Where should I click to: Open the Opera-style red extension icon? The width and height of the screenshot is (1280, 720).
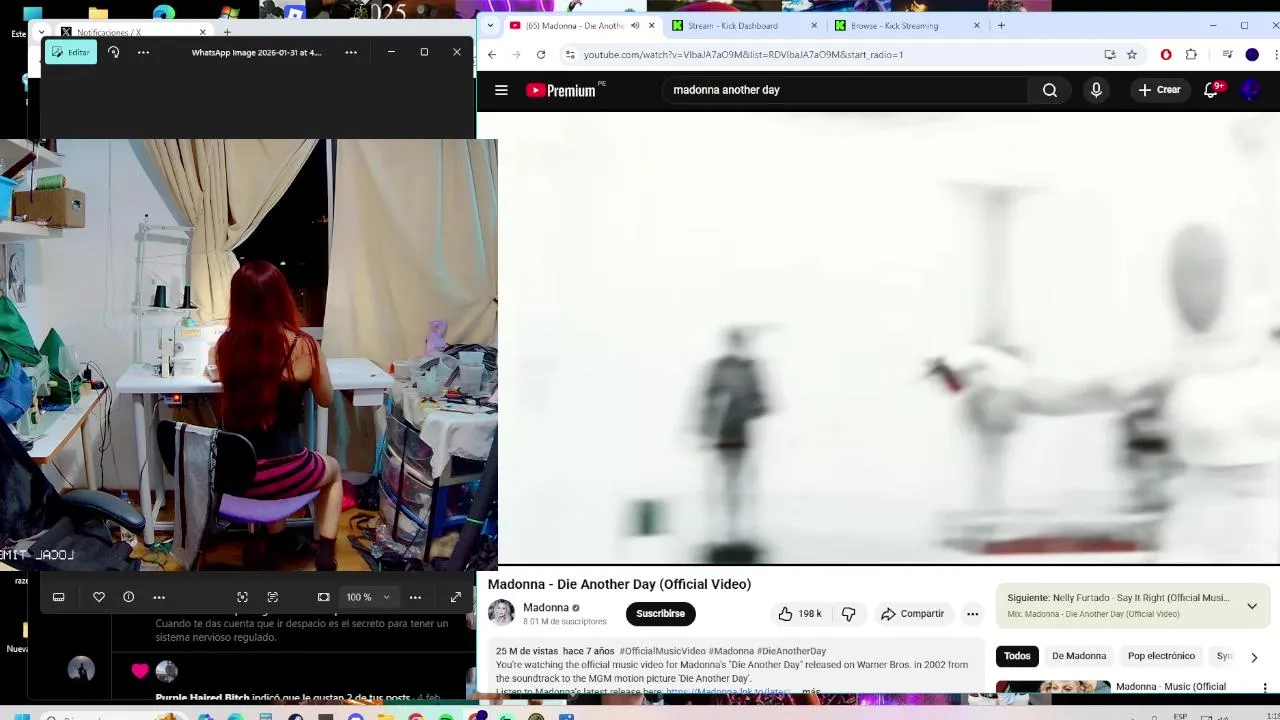pos(1166,55)
